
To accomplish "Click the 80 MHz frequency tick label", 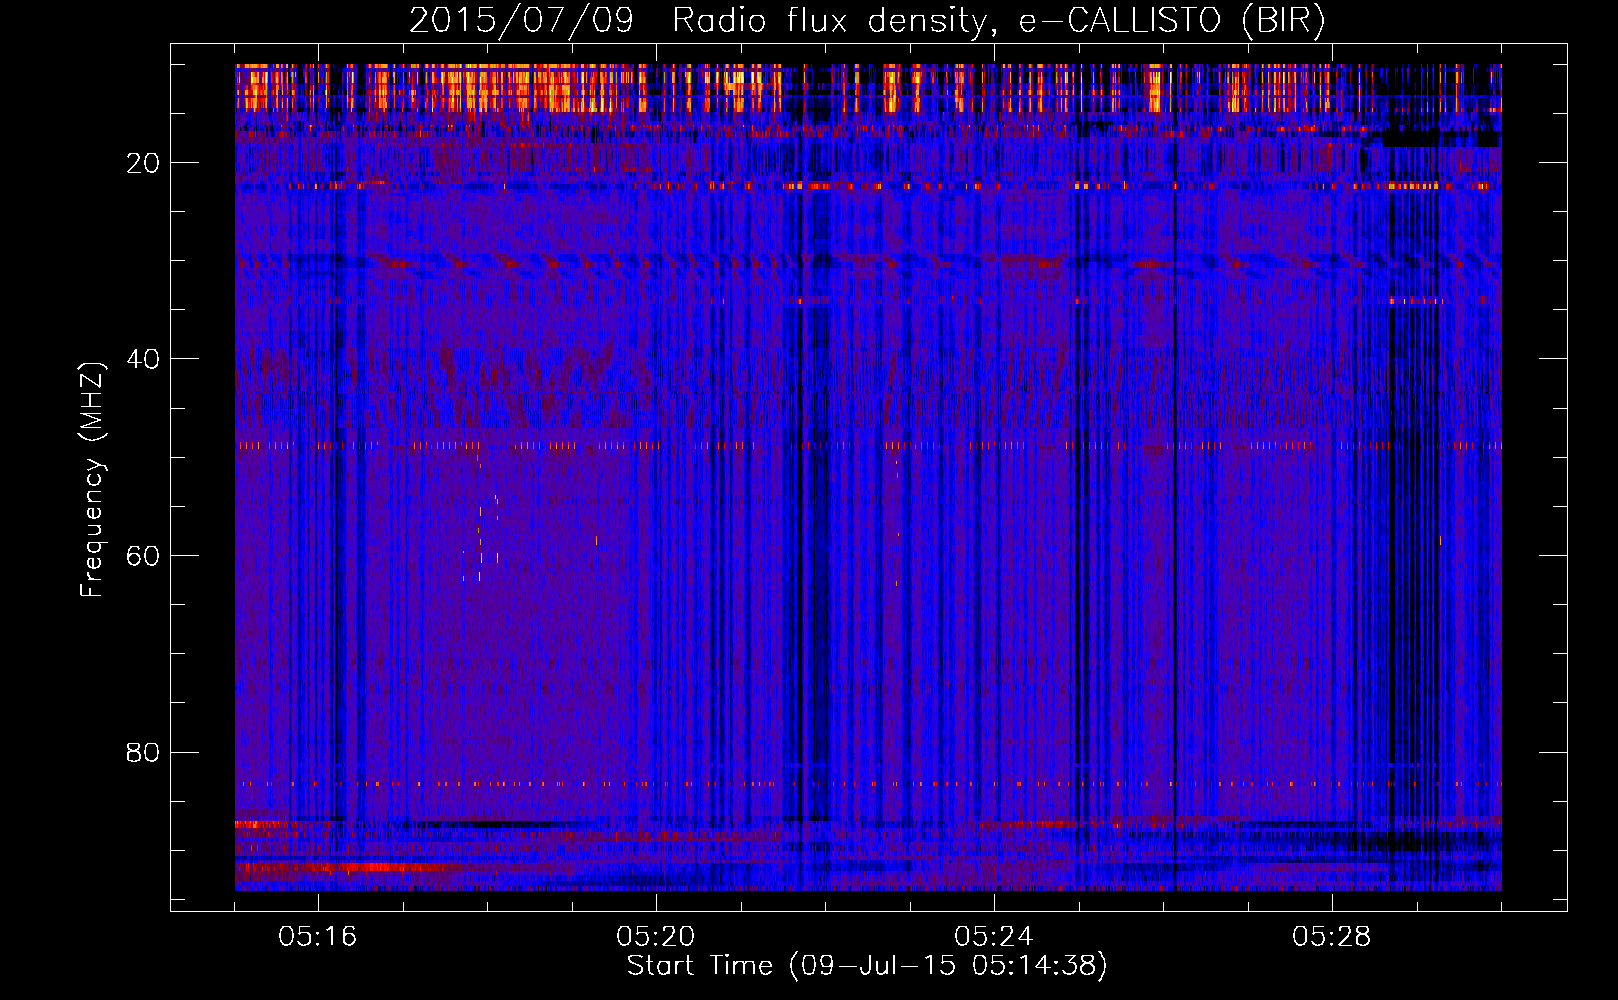I will (x=143, y=752).
